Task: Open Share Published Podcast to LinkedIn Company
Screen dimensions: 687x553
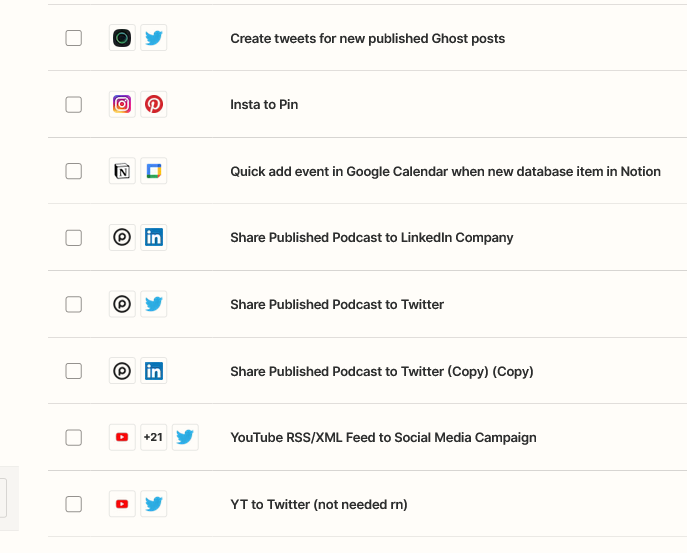Action: point(371,237)
